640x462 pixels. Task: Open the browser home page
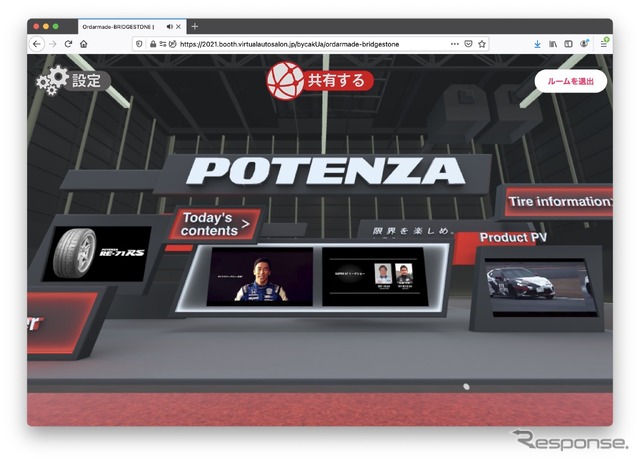(84, 44)
